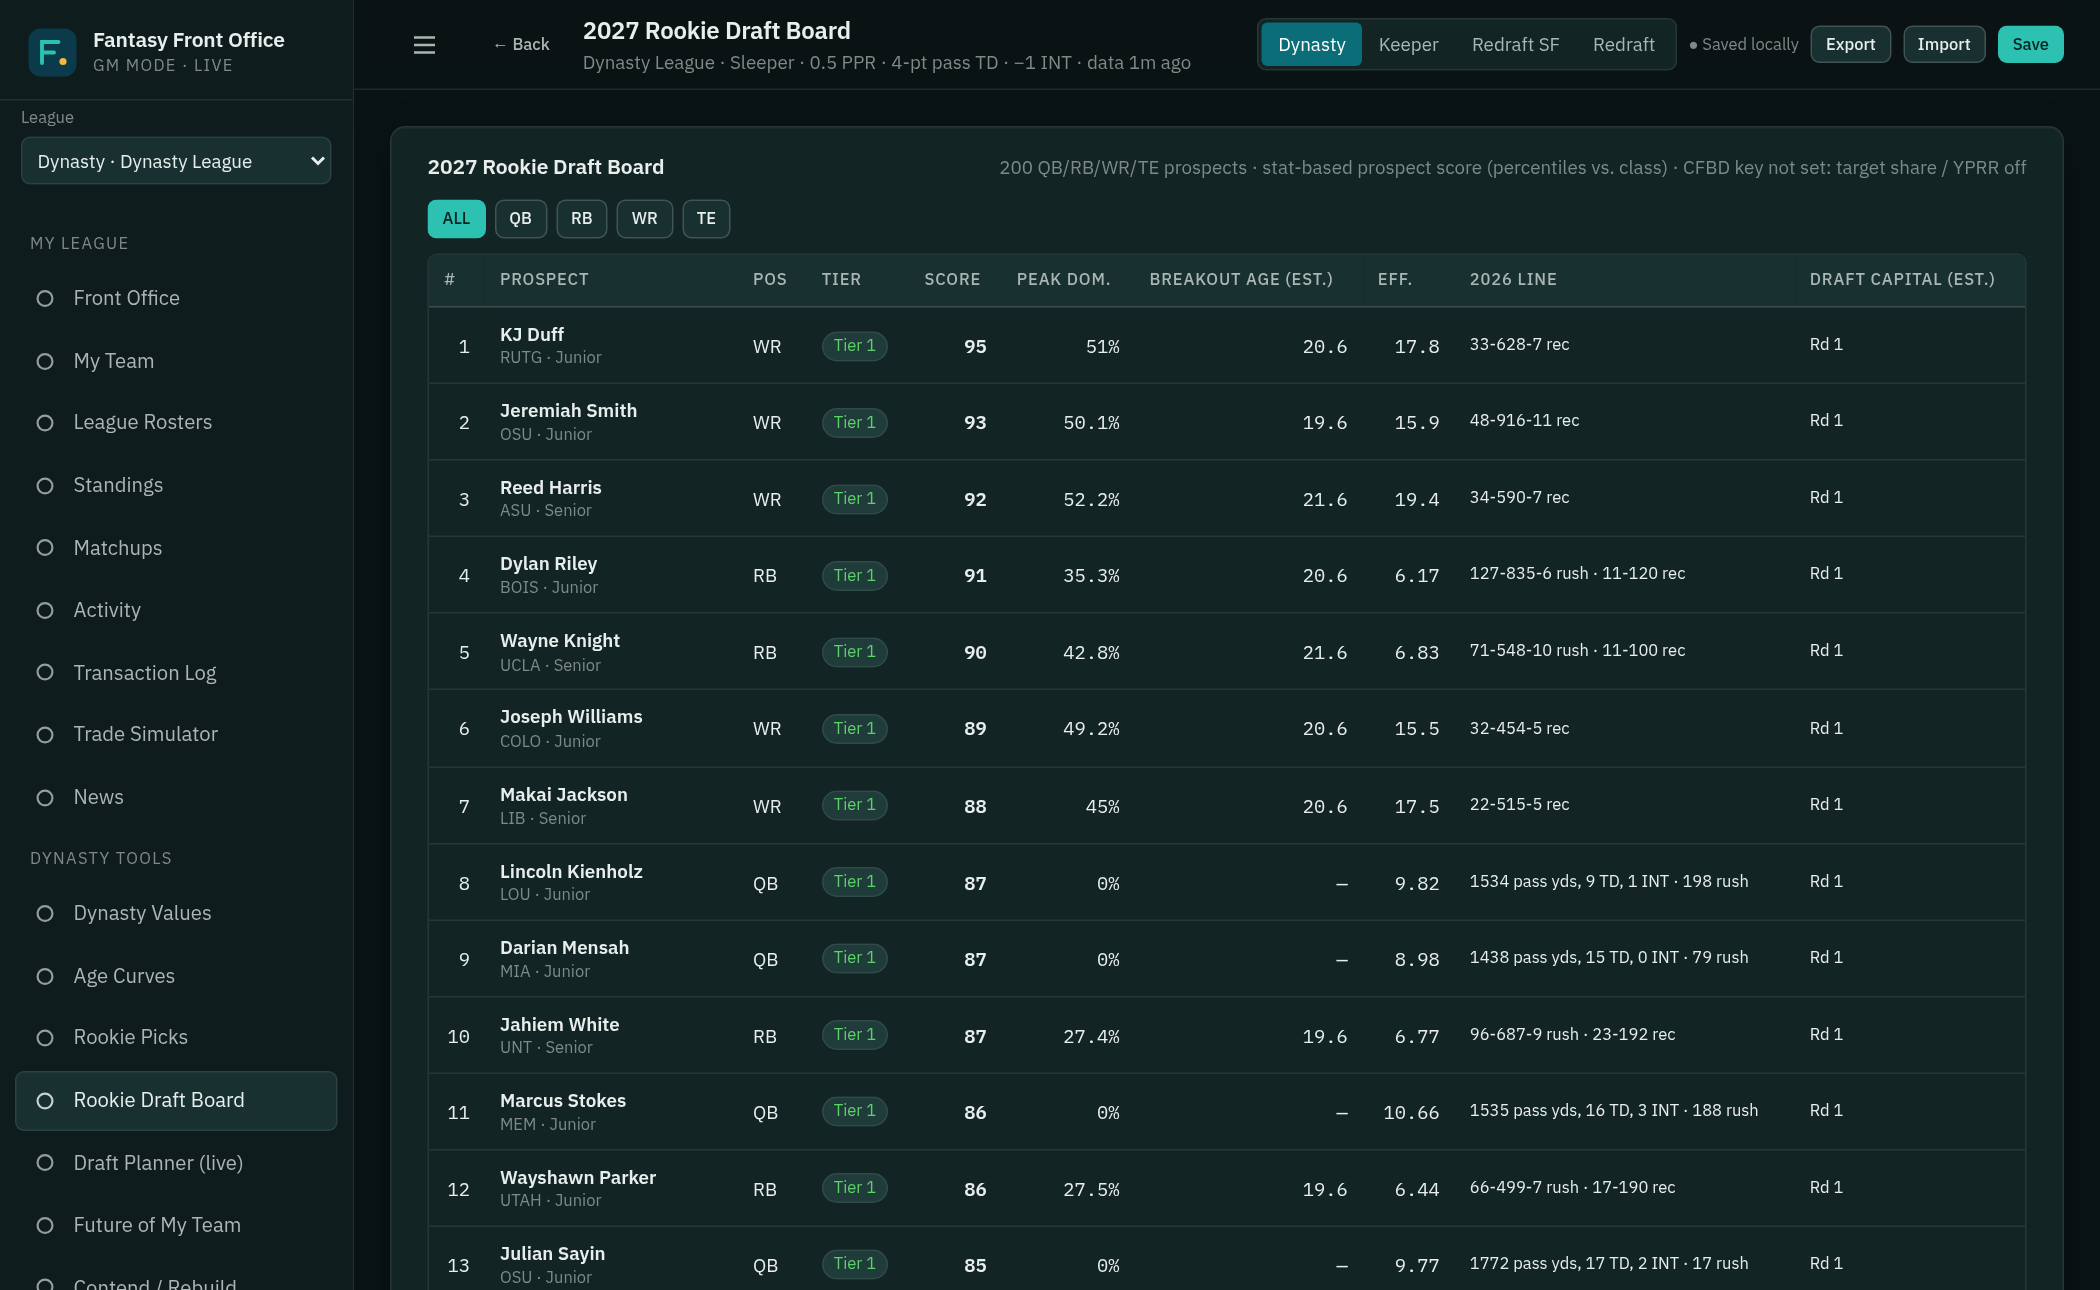Open the League selector dropdown
This screenshot has height=1290, width=2100.
tap(176, 161)
